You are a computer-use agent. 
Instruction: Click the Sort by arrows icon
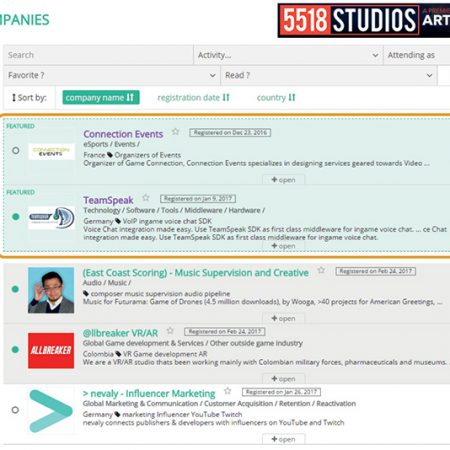[x=14, y=98]
